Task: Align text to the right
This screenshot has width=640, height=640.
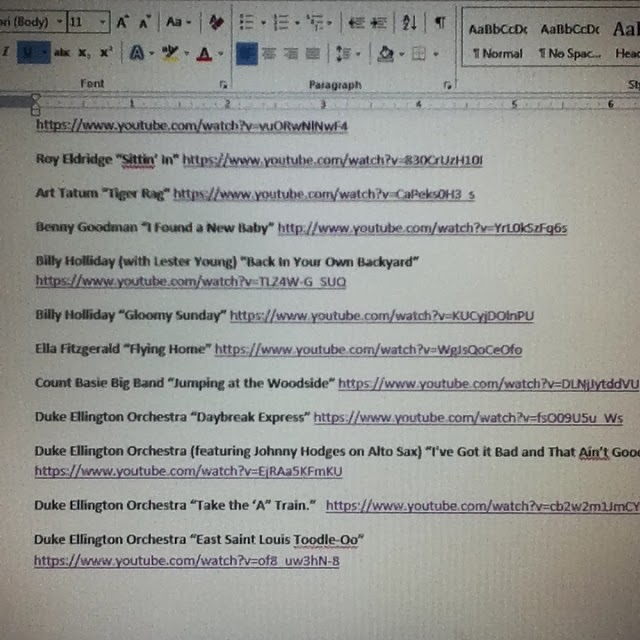Action: (291, 53)
